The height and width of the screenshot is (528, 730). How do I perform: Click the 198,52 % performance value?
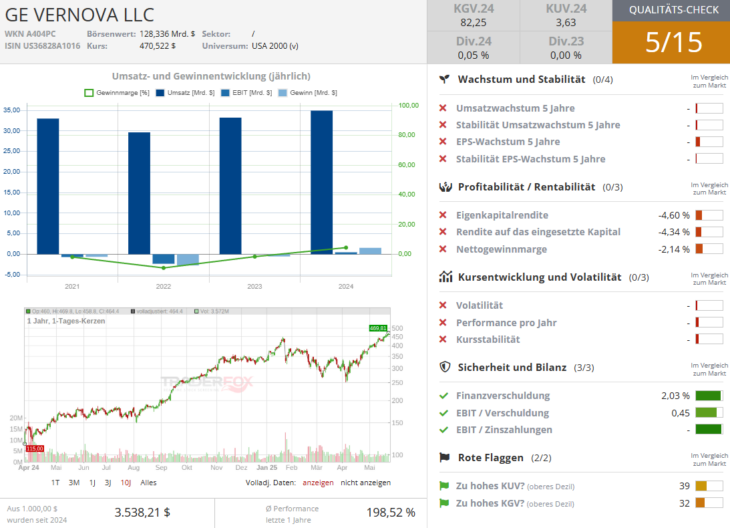(391, 513)
